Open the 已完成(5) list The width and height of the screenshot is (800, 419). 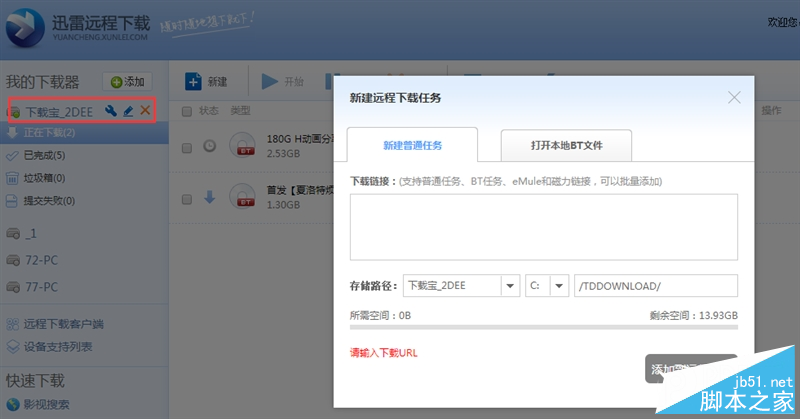pos(44,155)
